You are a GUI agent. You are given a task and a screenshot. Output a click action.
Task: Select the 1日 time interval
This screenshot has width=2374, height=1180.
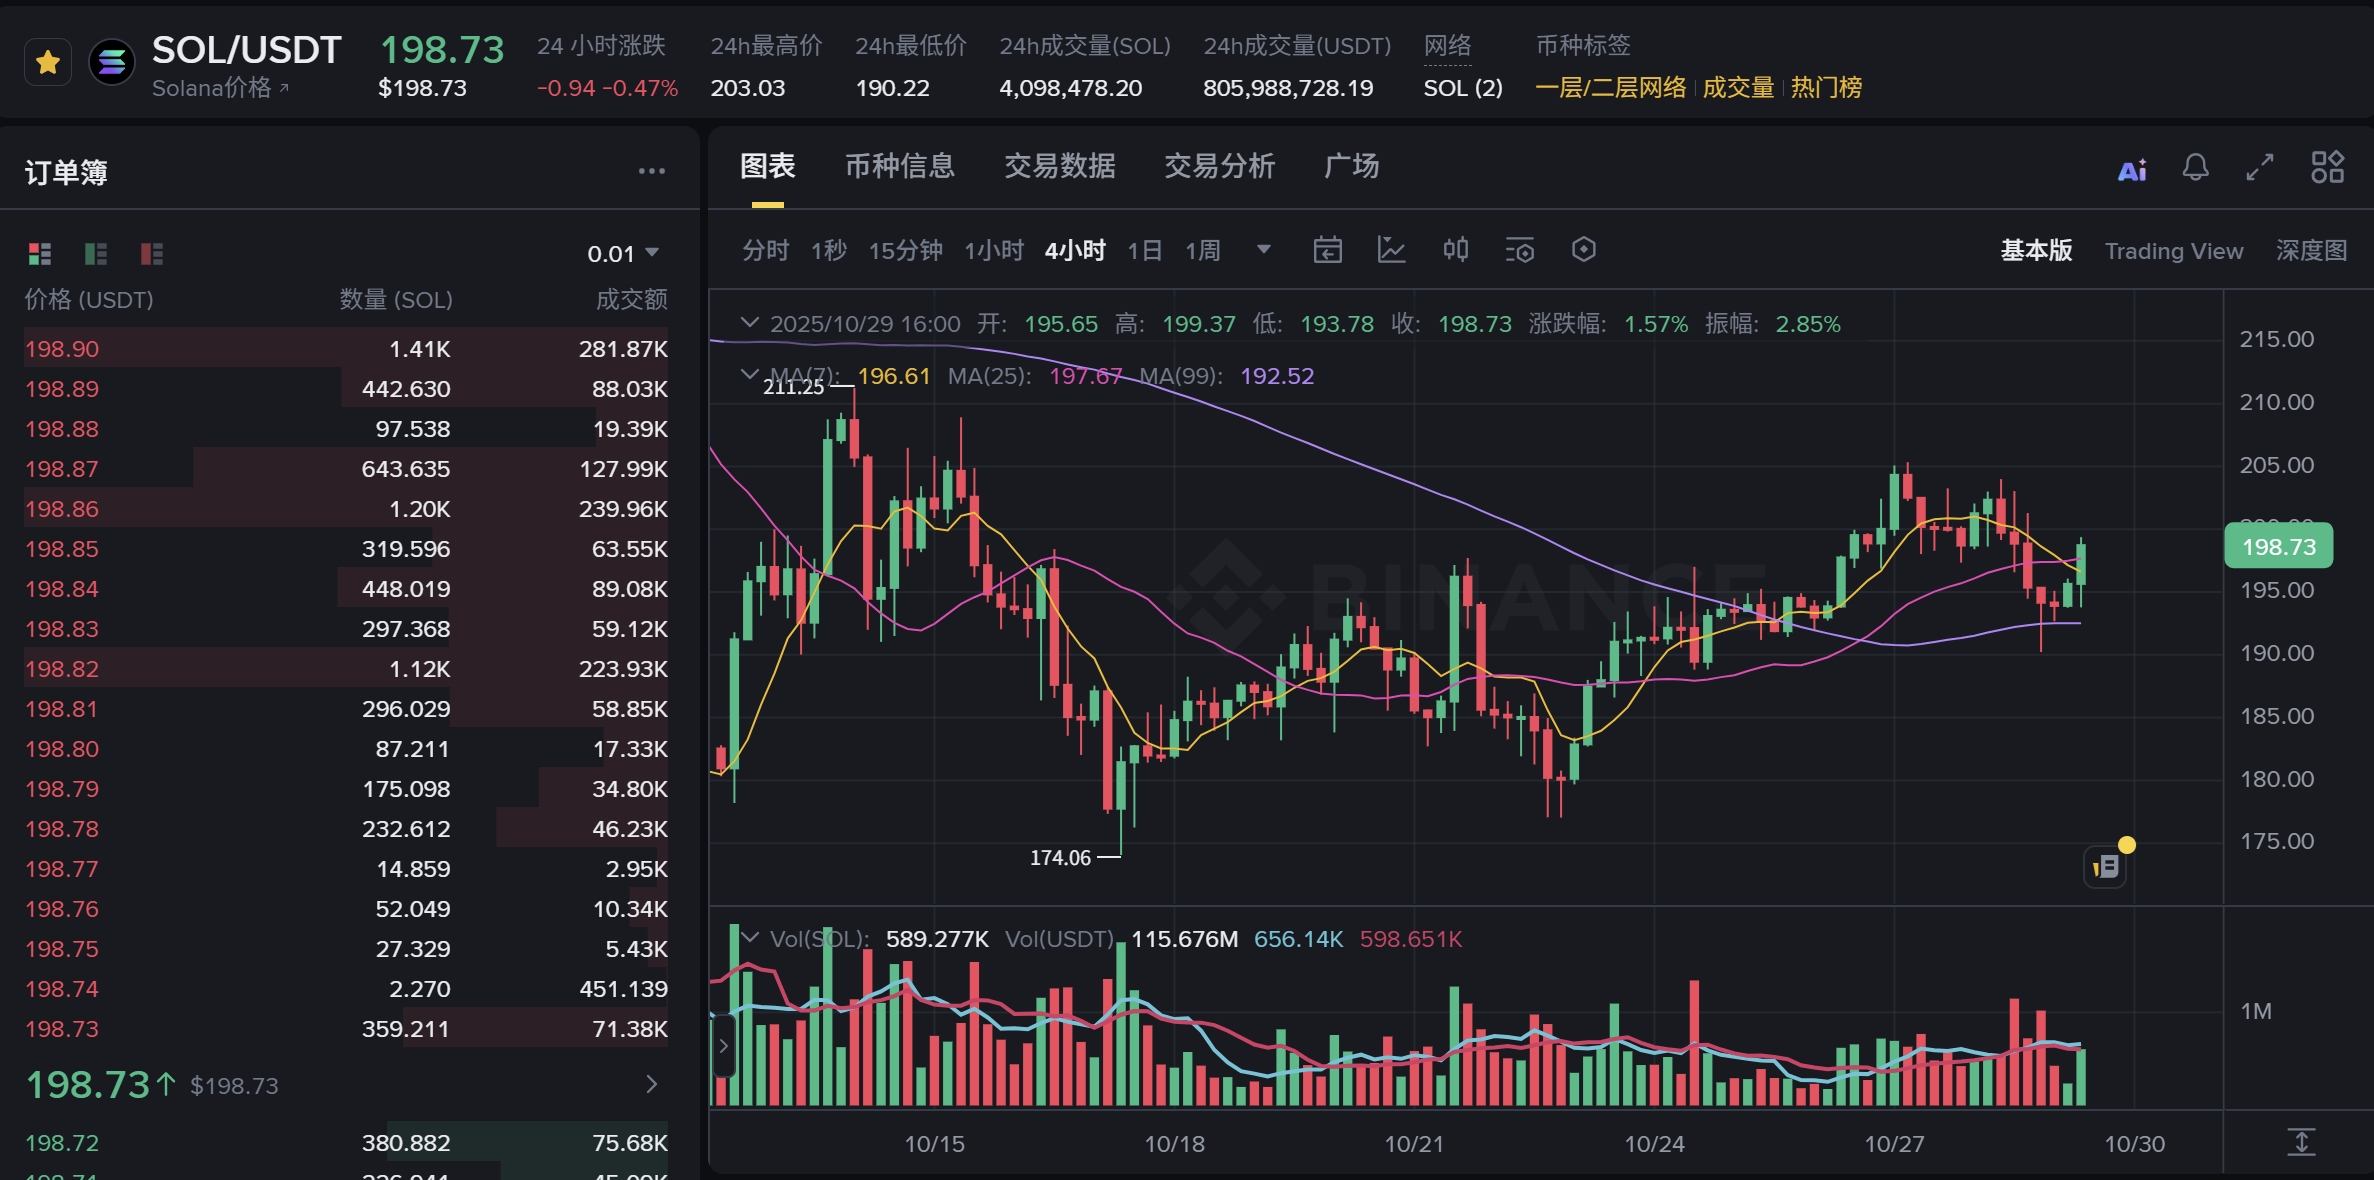click(x=1144, y=250)
